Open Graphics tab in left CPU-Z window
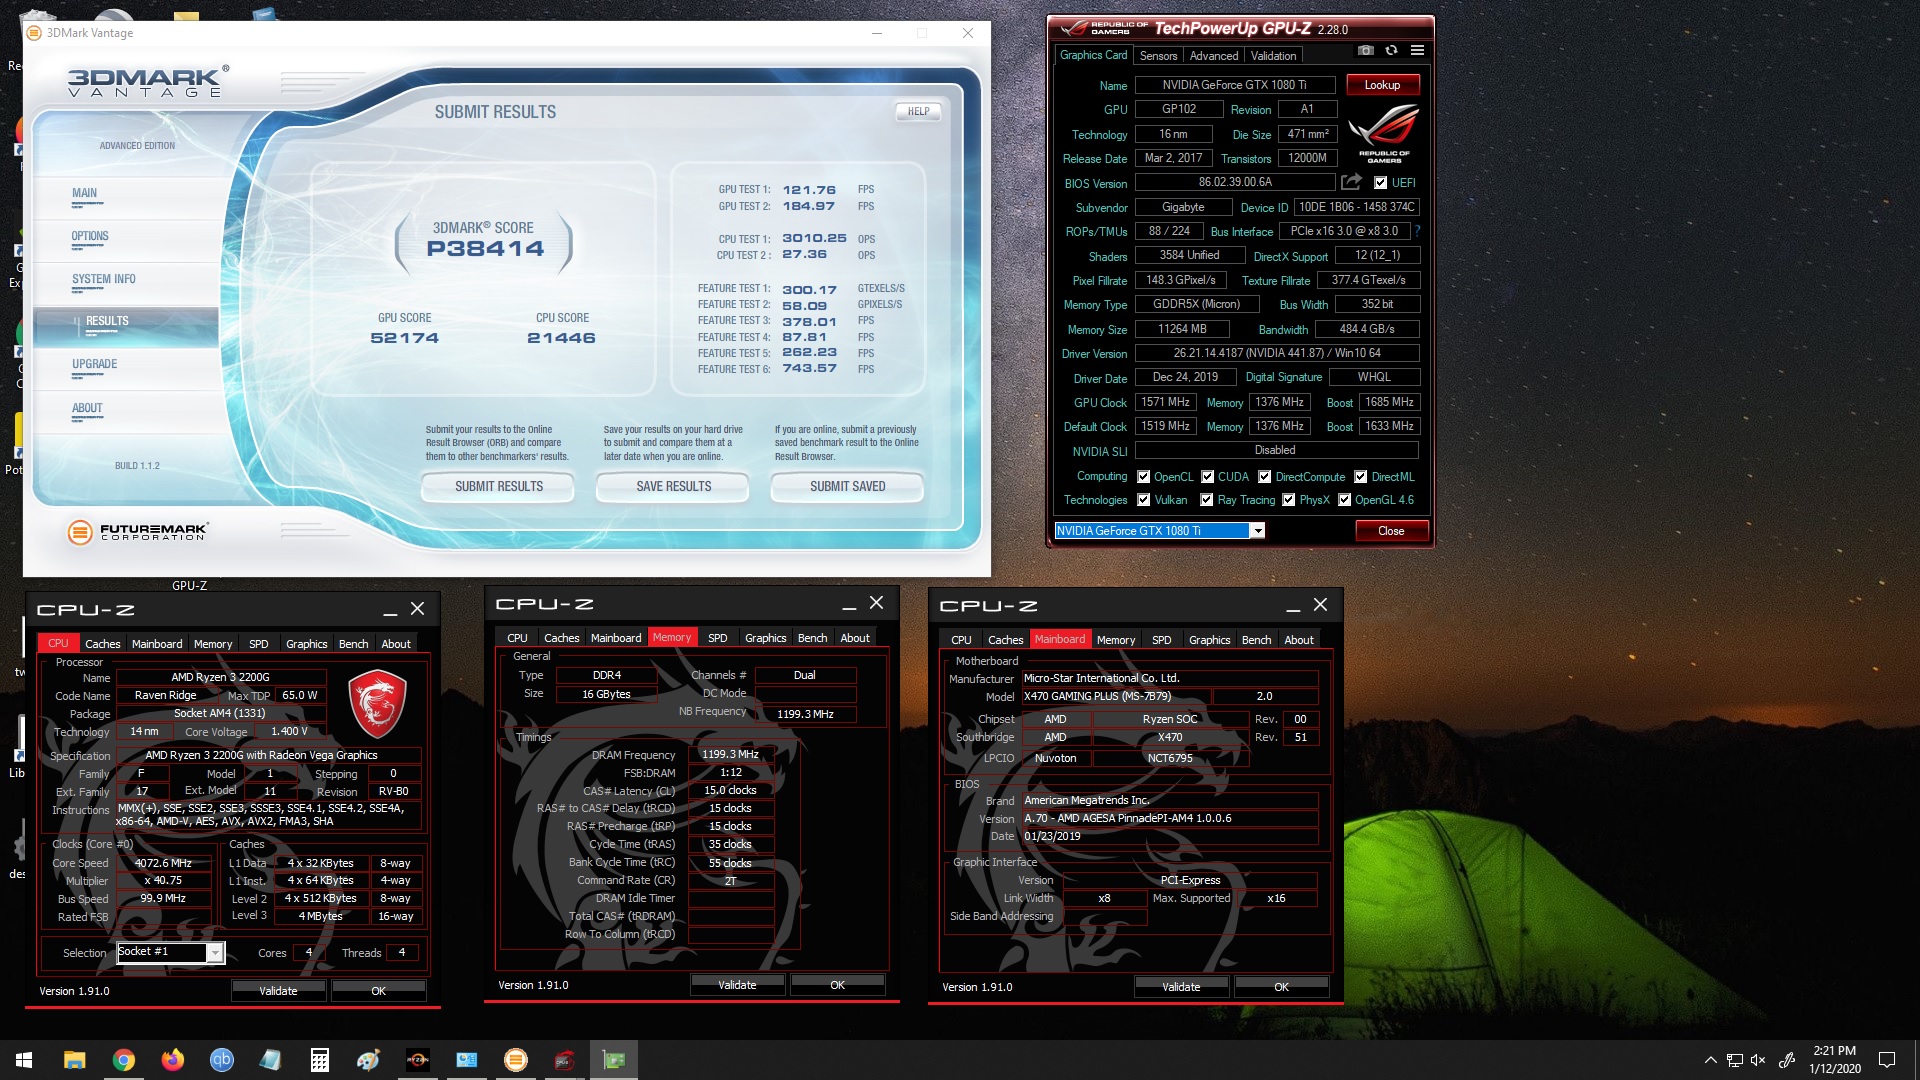Viewport: 1920px width, 1080px height. pos(306,644)
